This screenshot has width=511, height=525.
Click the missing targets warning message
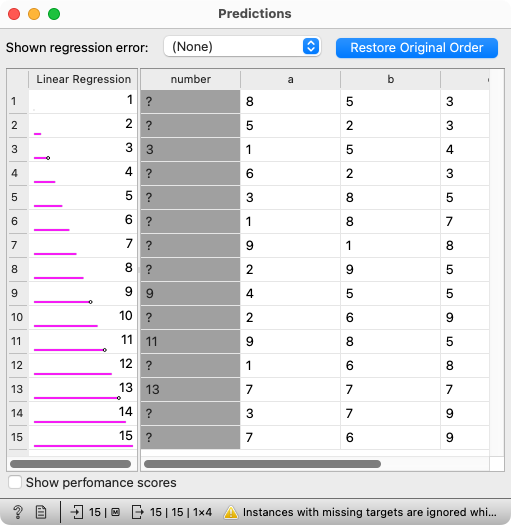(370, 512)
